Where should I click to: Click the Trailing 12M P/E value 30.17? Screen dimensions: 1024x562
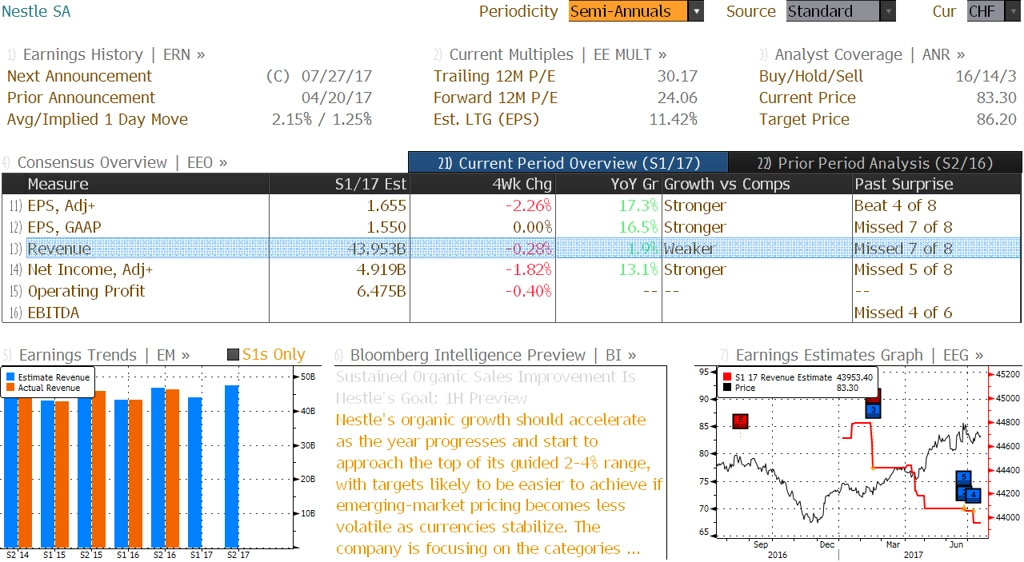tap(677, 76)
